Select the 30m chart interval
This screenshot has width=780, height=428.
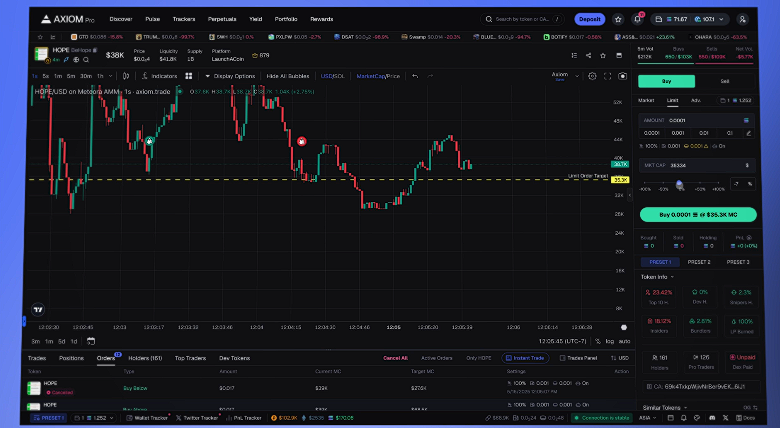(86, 76)
